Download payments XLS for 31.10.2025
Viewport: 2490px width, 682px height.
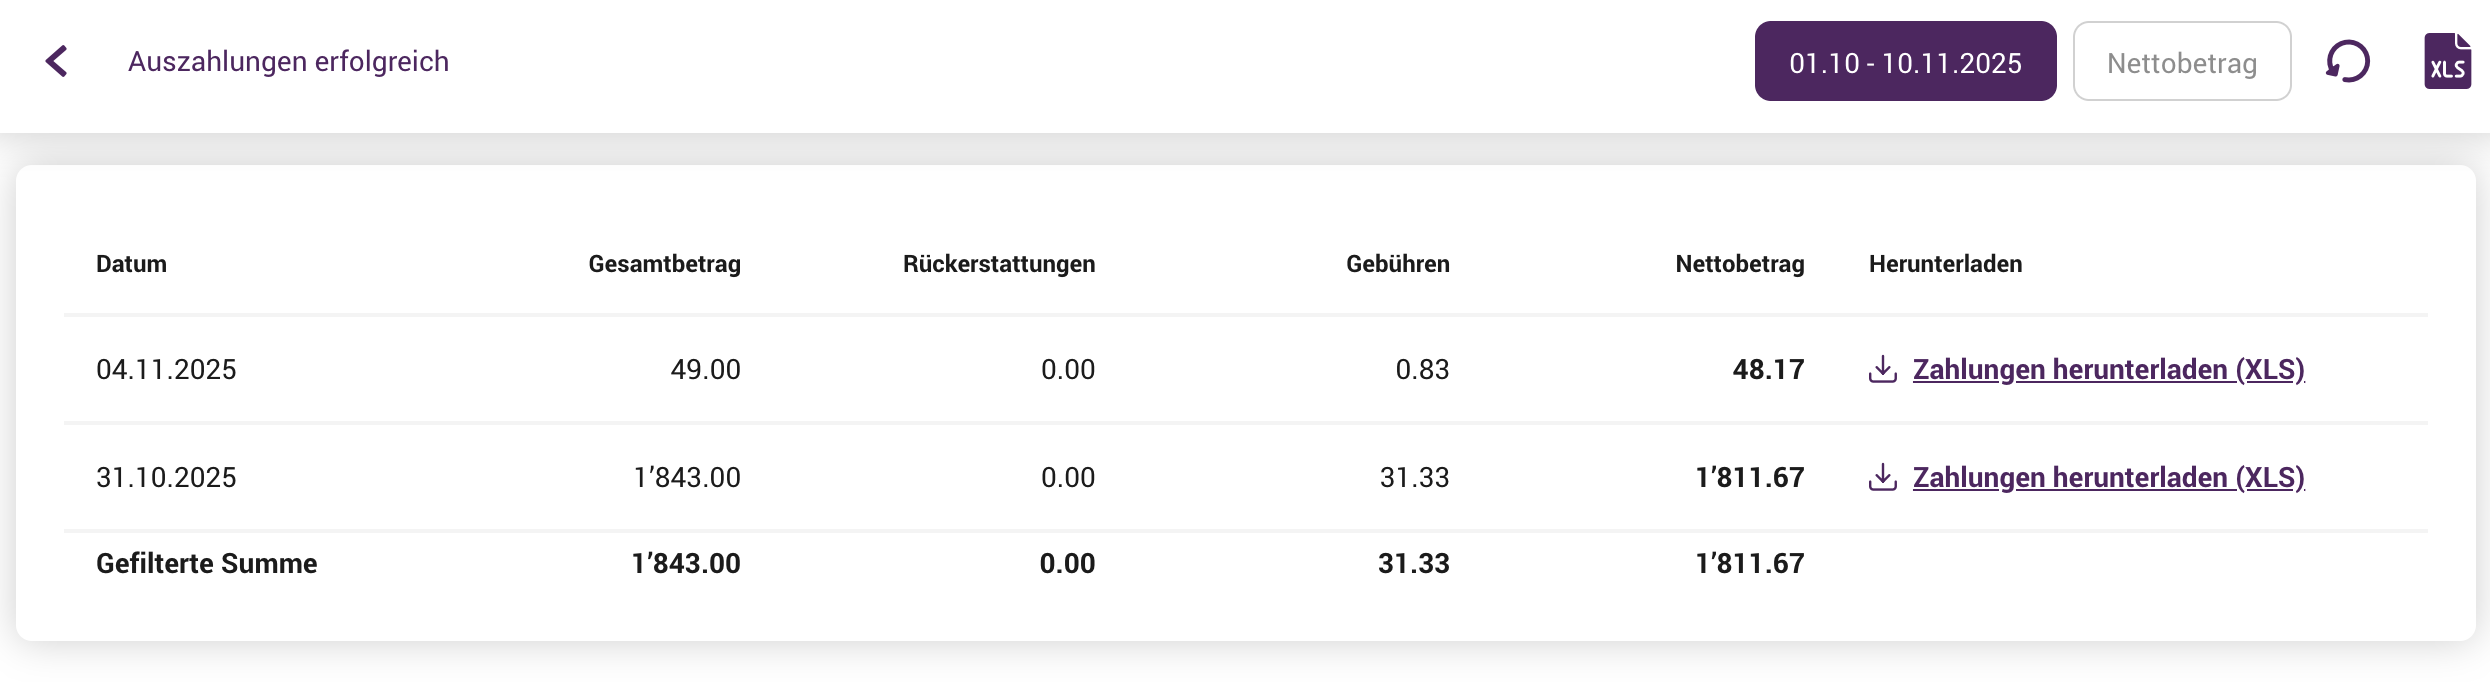[2108, 477]
